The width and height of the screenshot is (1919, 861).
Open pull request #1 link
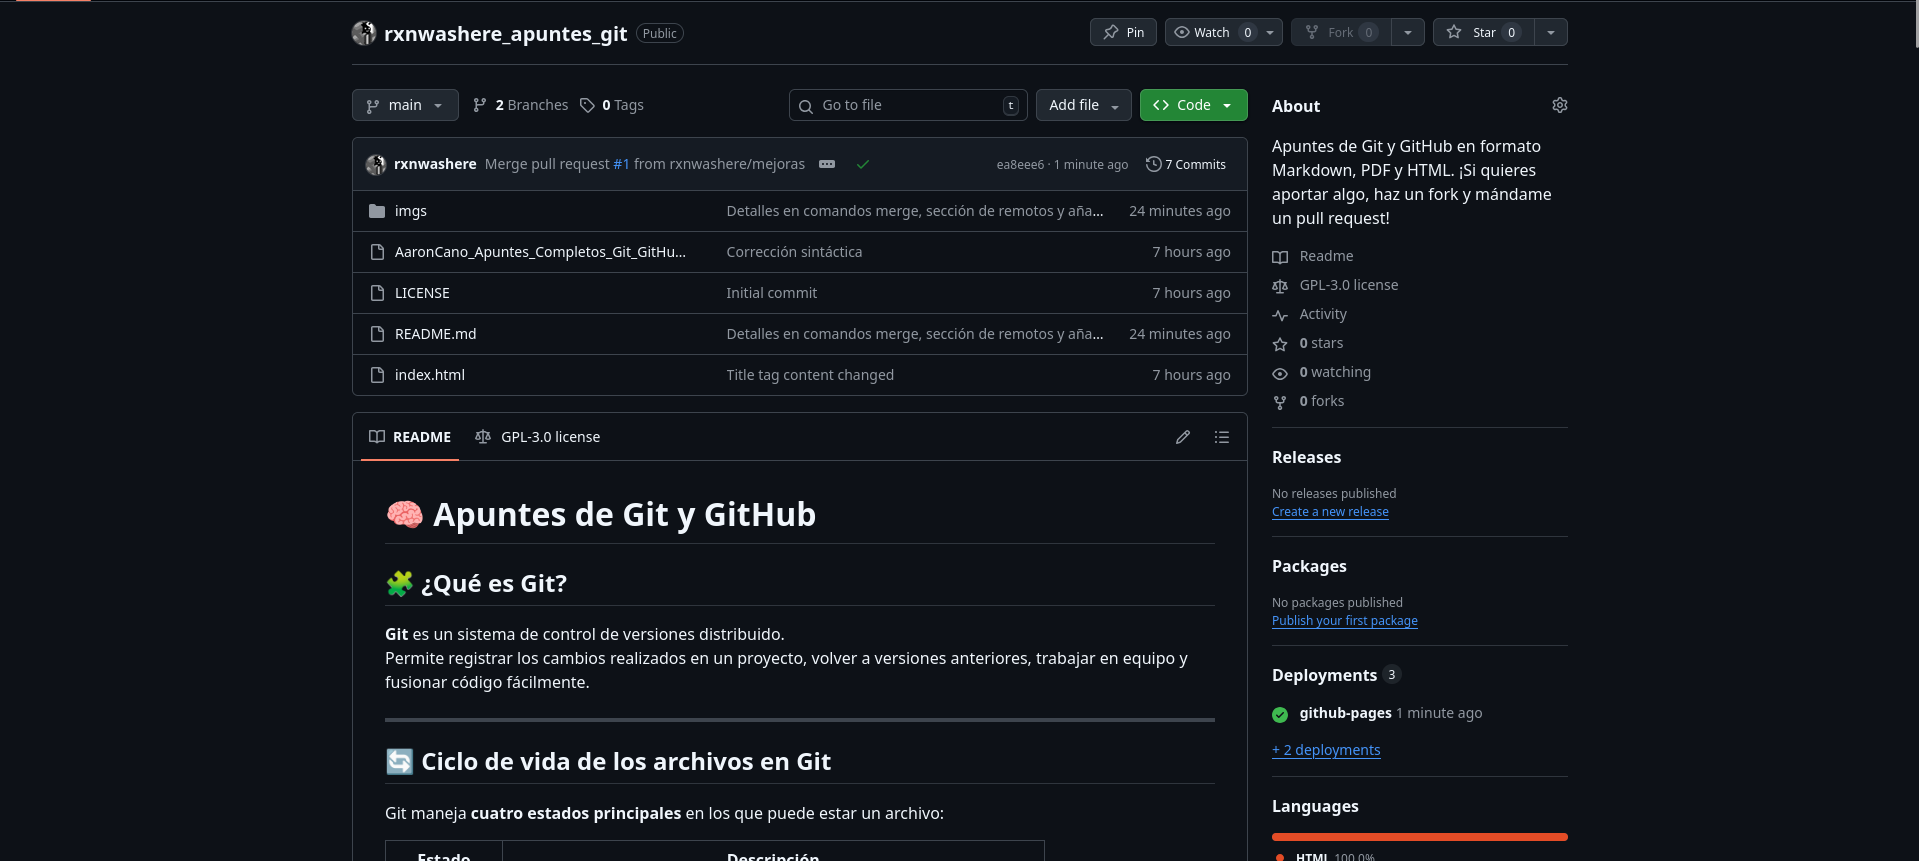pyautogui.click(x=621, y=164)
